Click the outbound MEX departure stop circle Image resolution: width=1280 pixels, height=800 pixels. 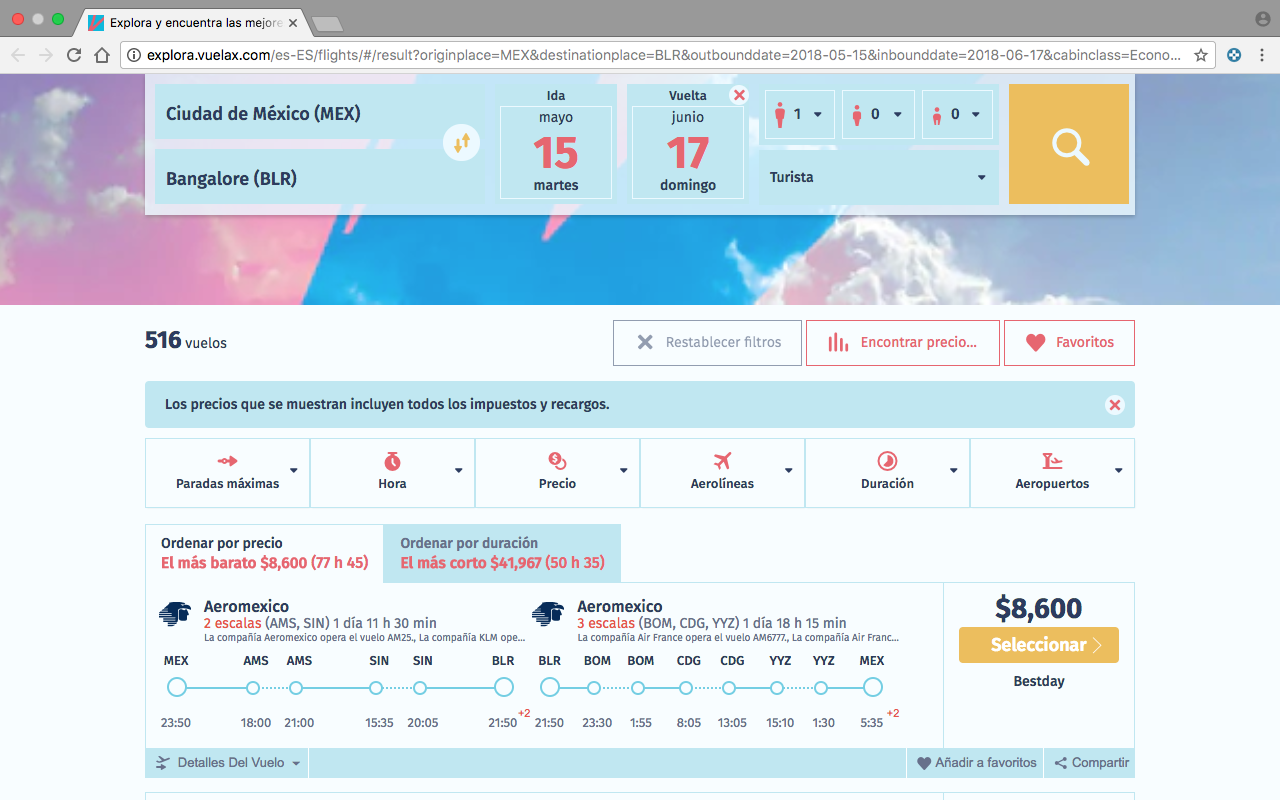[177, 687]
